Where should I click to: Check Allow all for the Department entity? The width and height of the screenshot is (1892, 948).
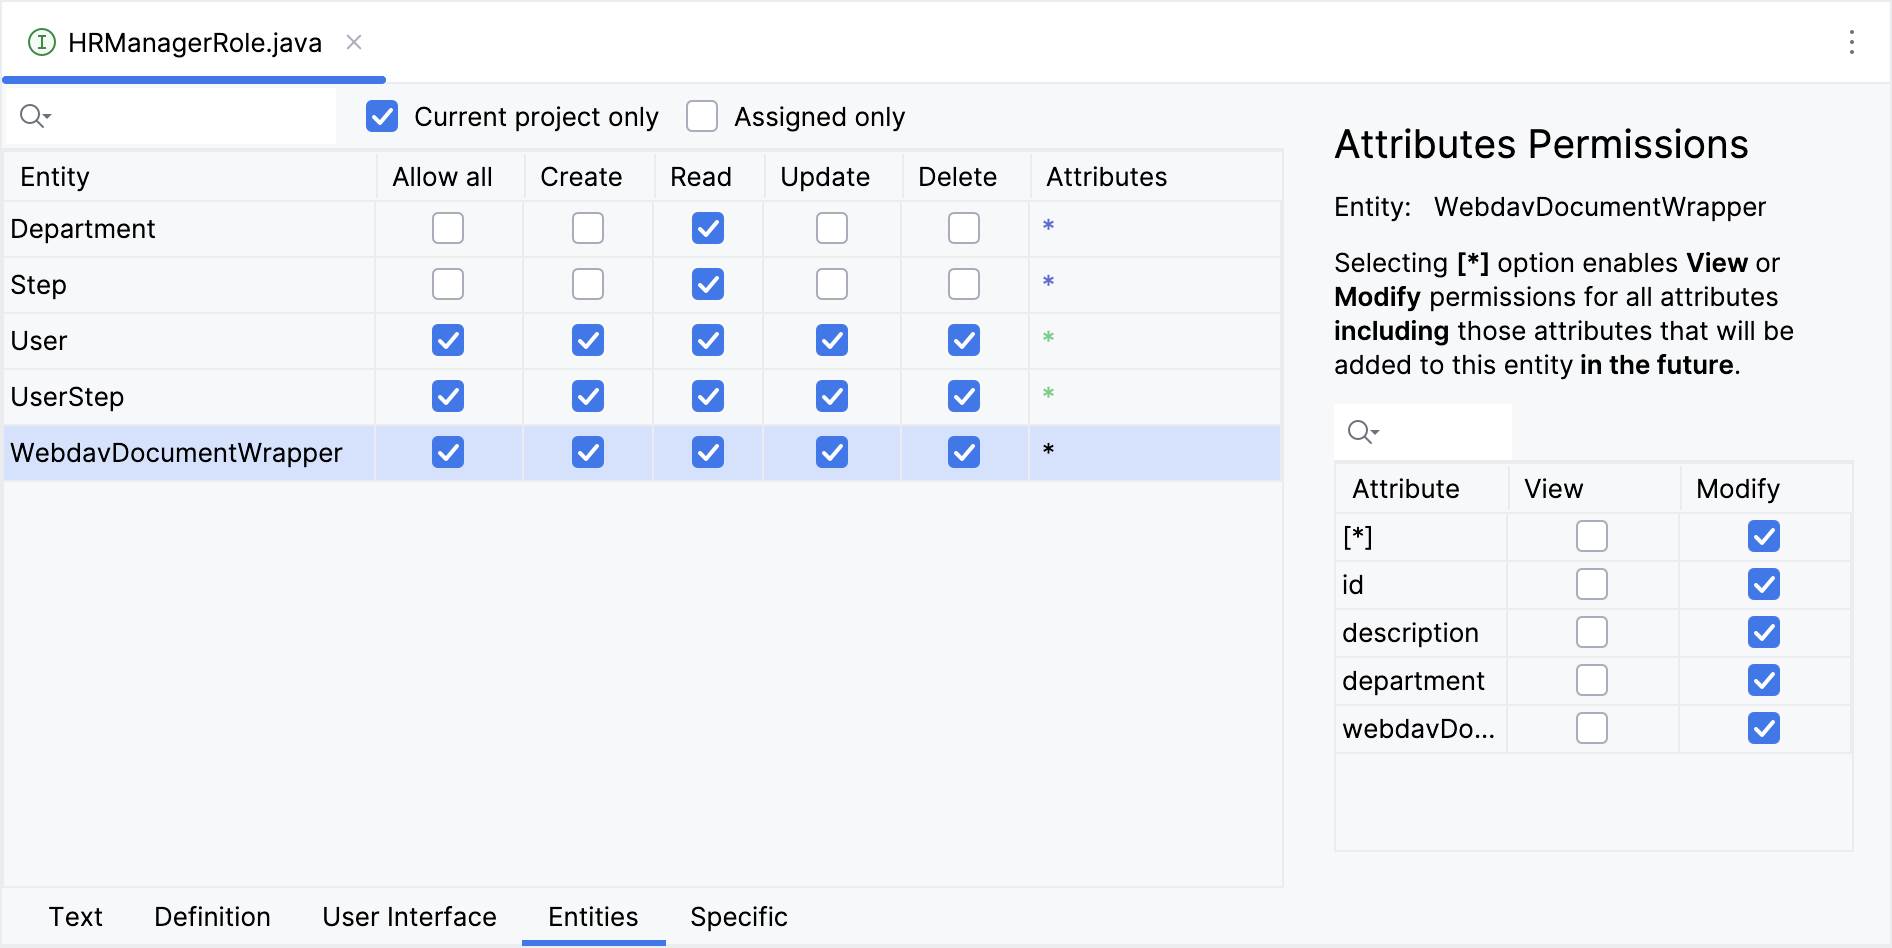pos(448,228)
